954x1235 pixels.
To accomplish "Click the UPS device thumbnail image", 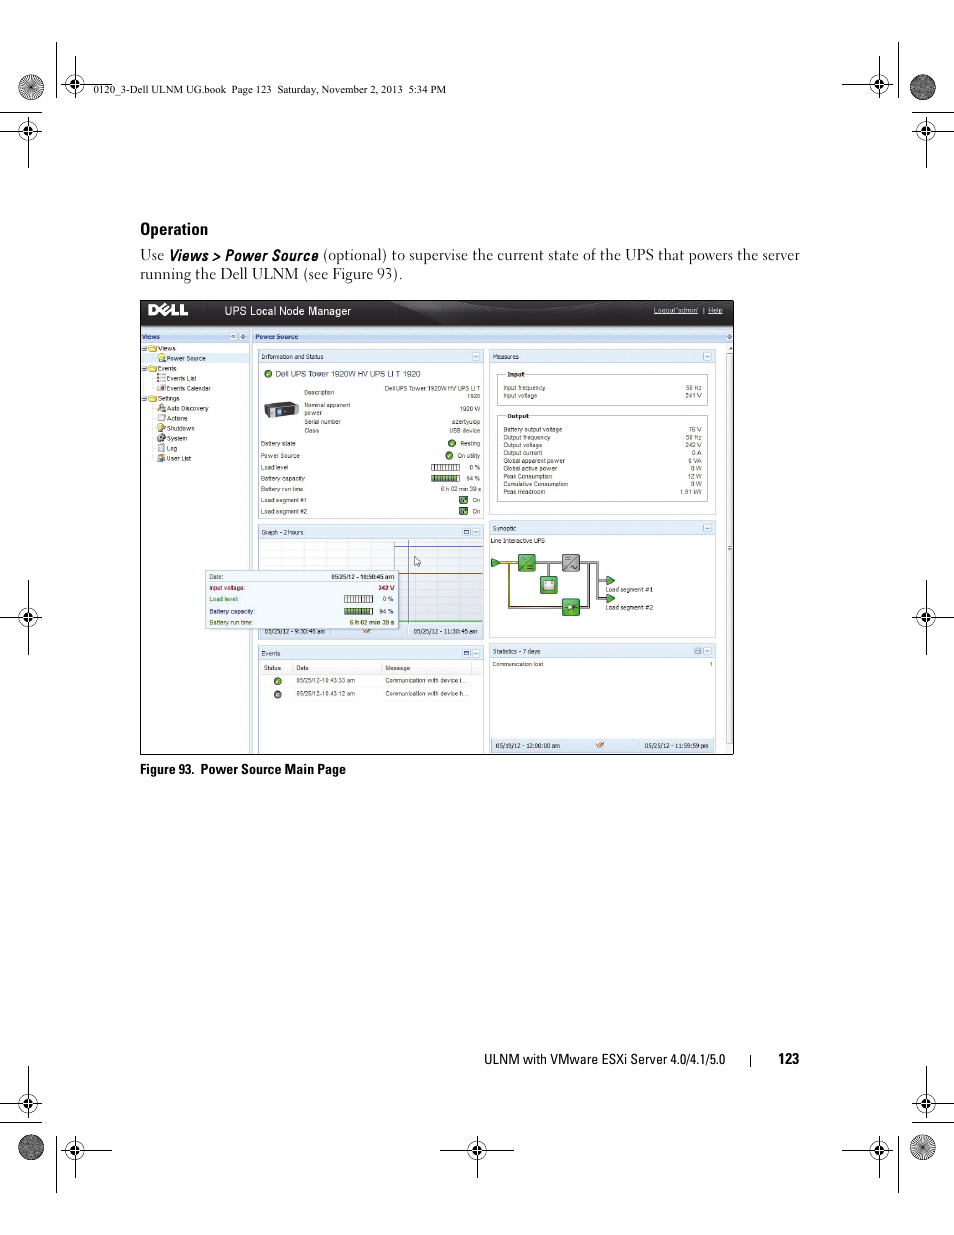I will [x=281, y=411].
